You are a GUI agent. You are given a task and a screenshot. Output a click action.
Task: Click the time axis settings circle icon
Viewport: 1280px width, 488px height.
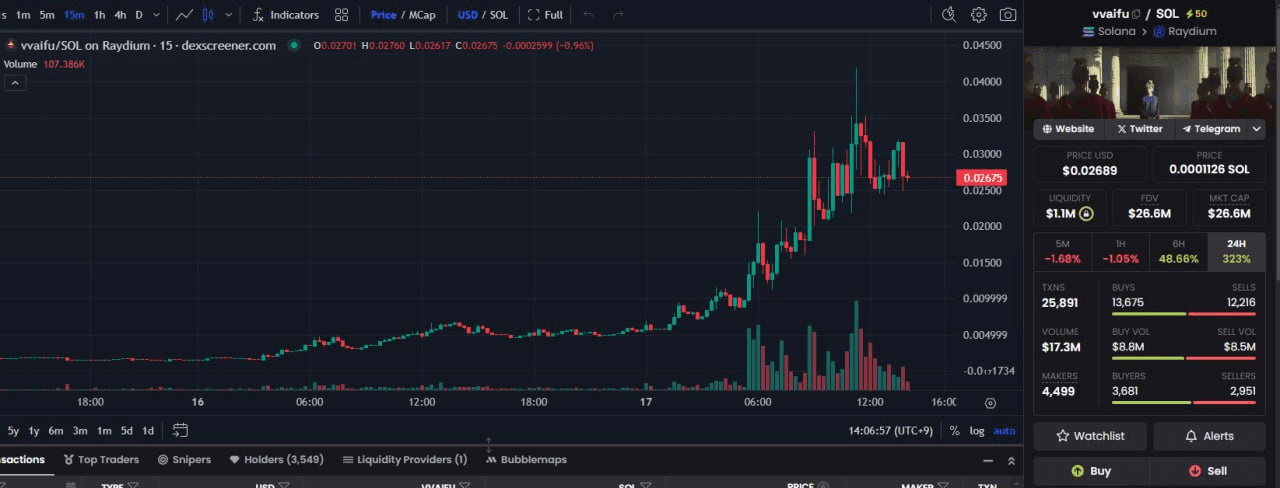(990, 403)
